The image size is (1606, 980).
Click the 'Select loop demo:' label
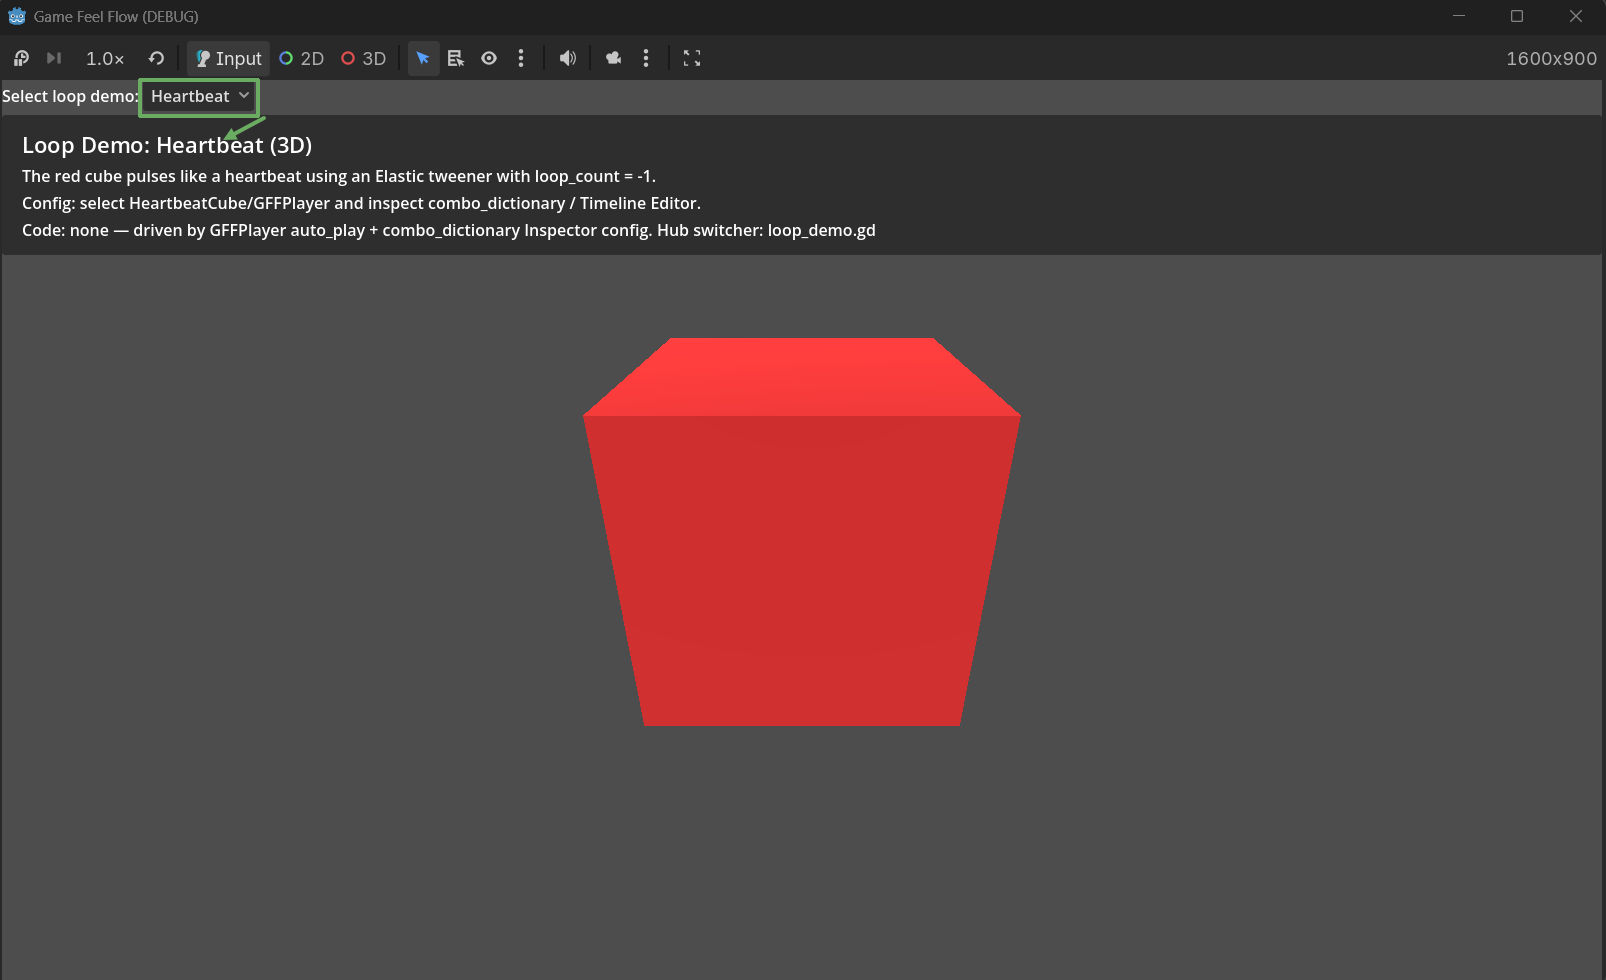coord(70,96)
